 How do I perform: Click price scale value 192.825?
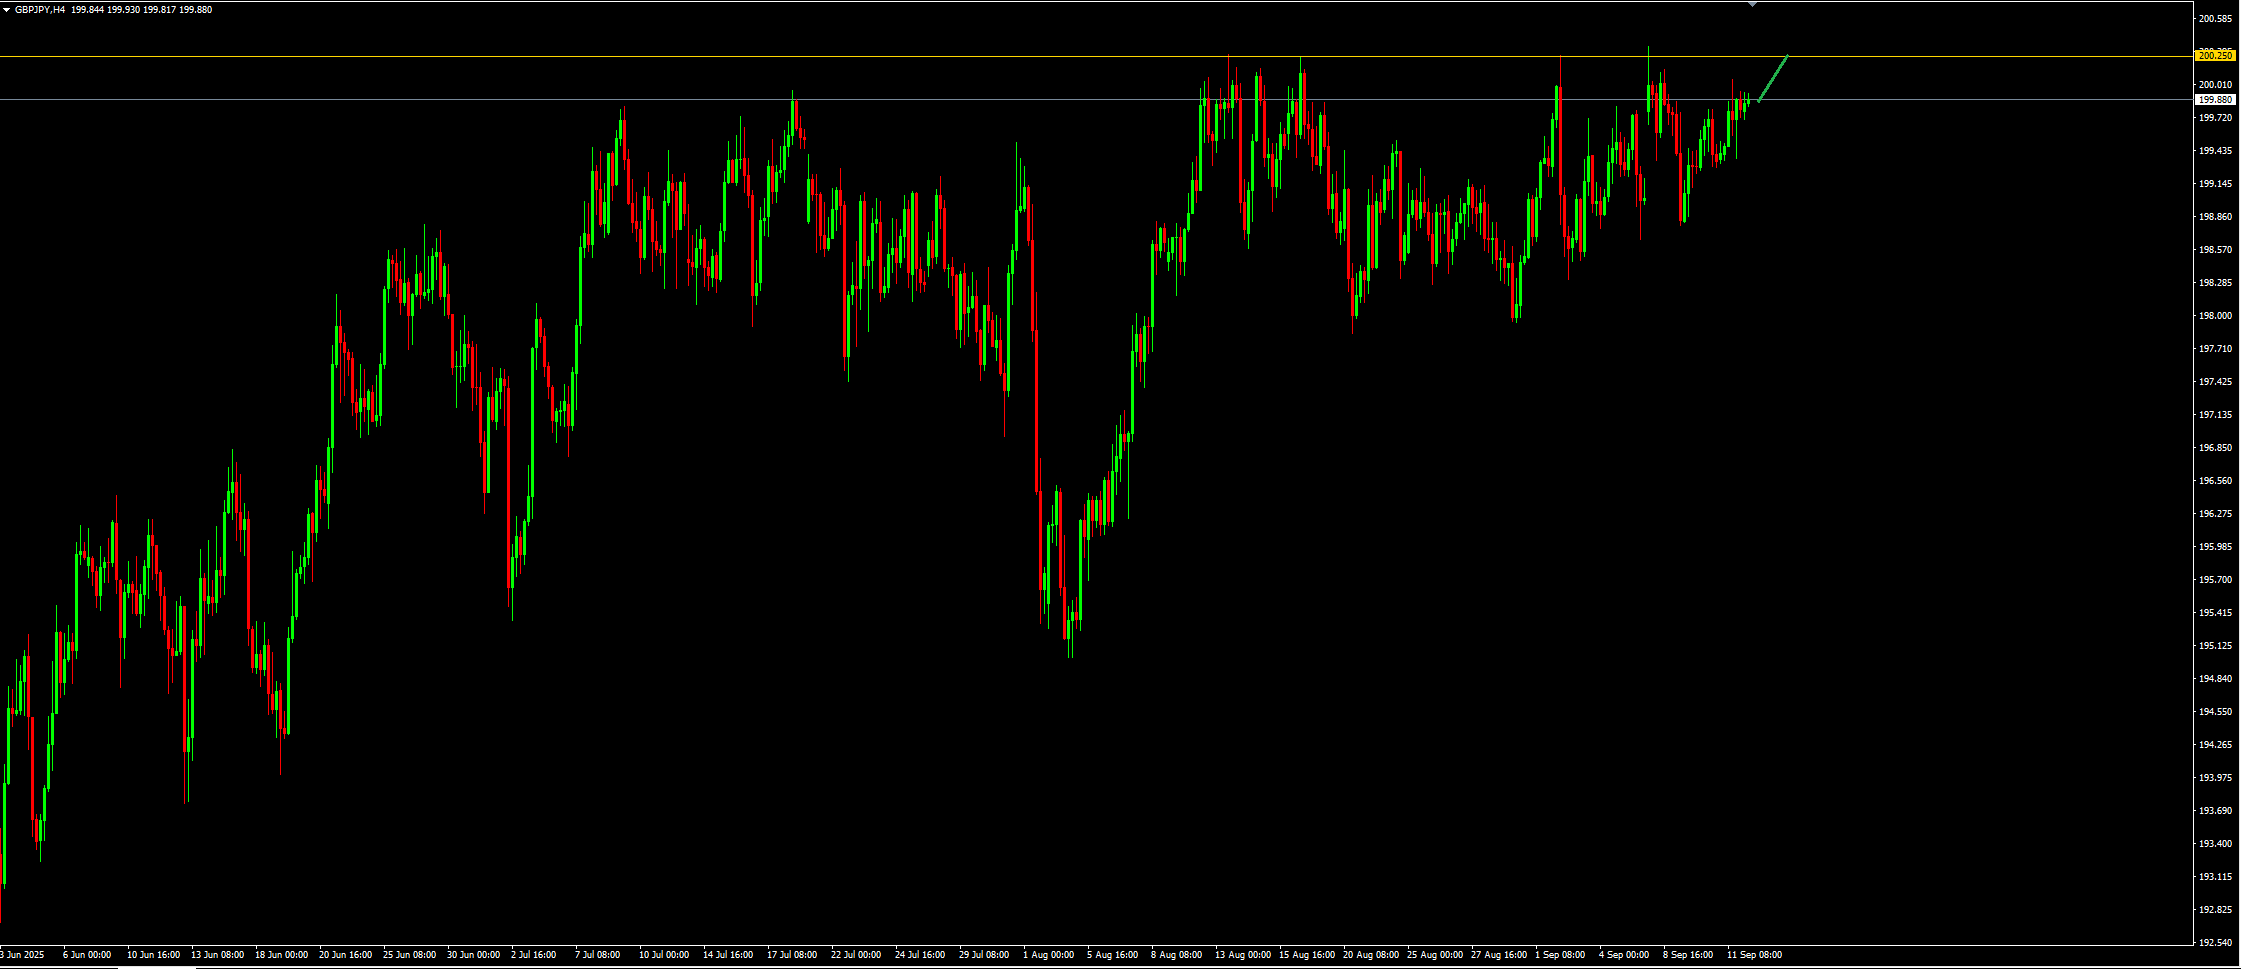(2215, 910)
